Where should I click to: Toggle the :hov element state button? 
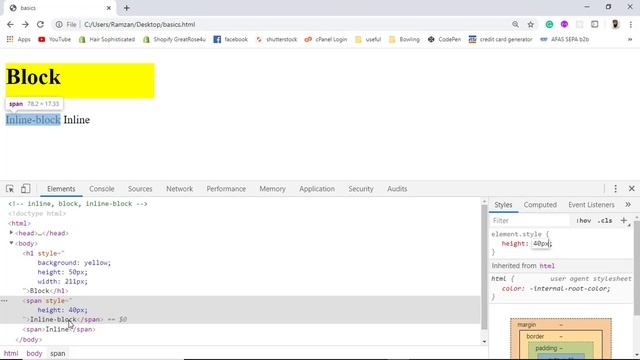point(583,220)
